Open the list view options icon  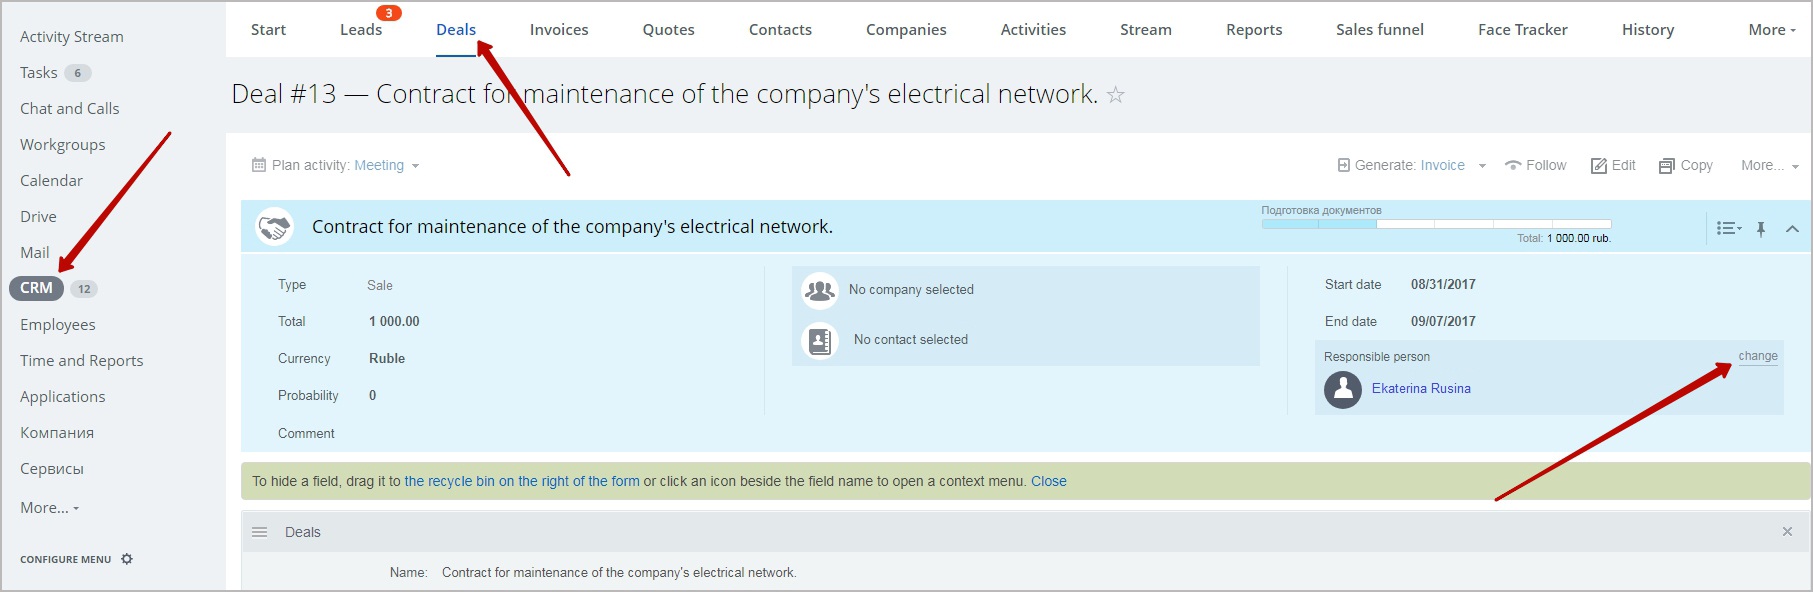coord(1729,228)
